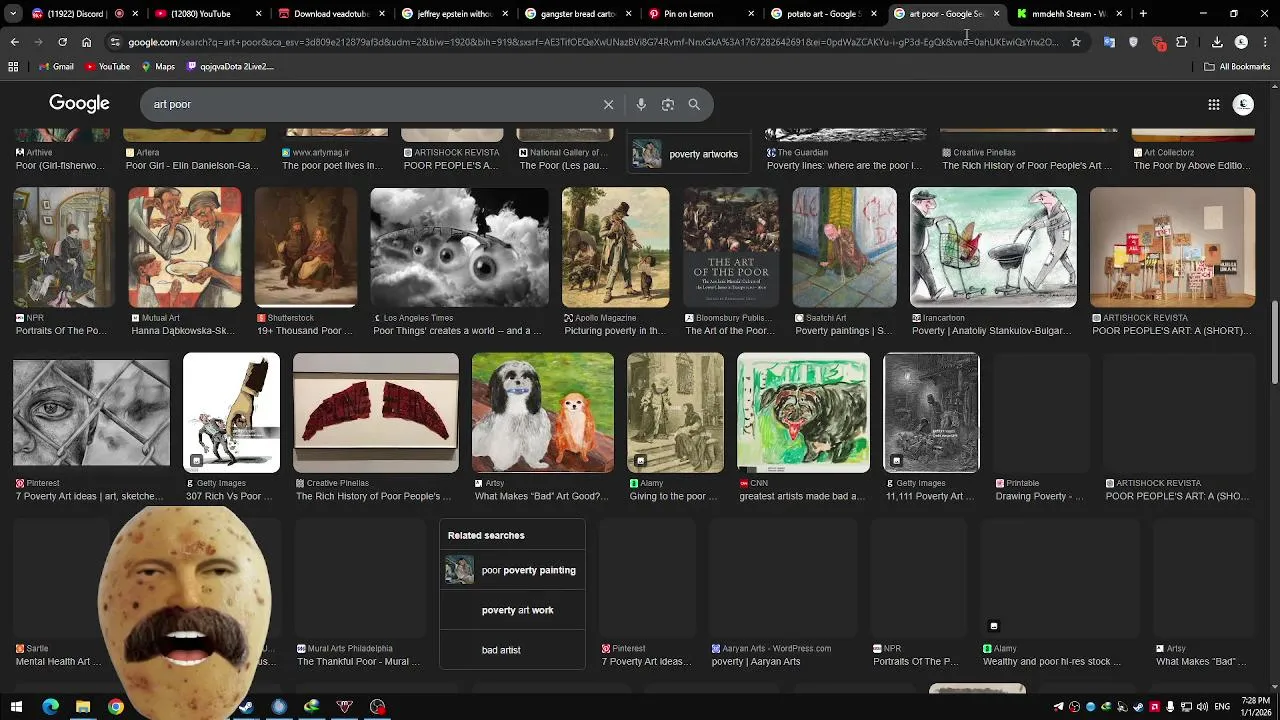The width and height of the screenshot is (1280, 720).
Task: Start a voice search with the microphone
Action: (641, 104)
